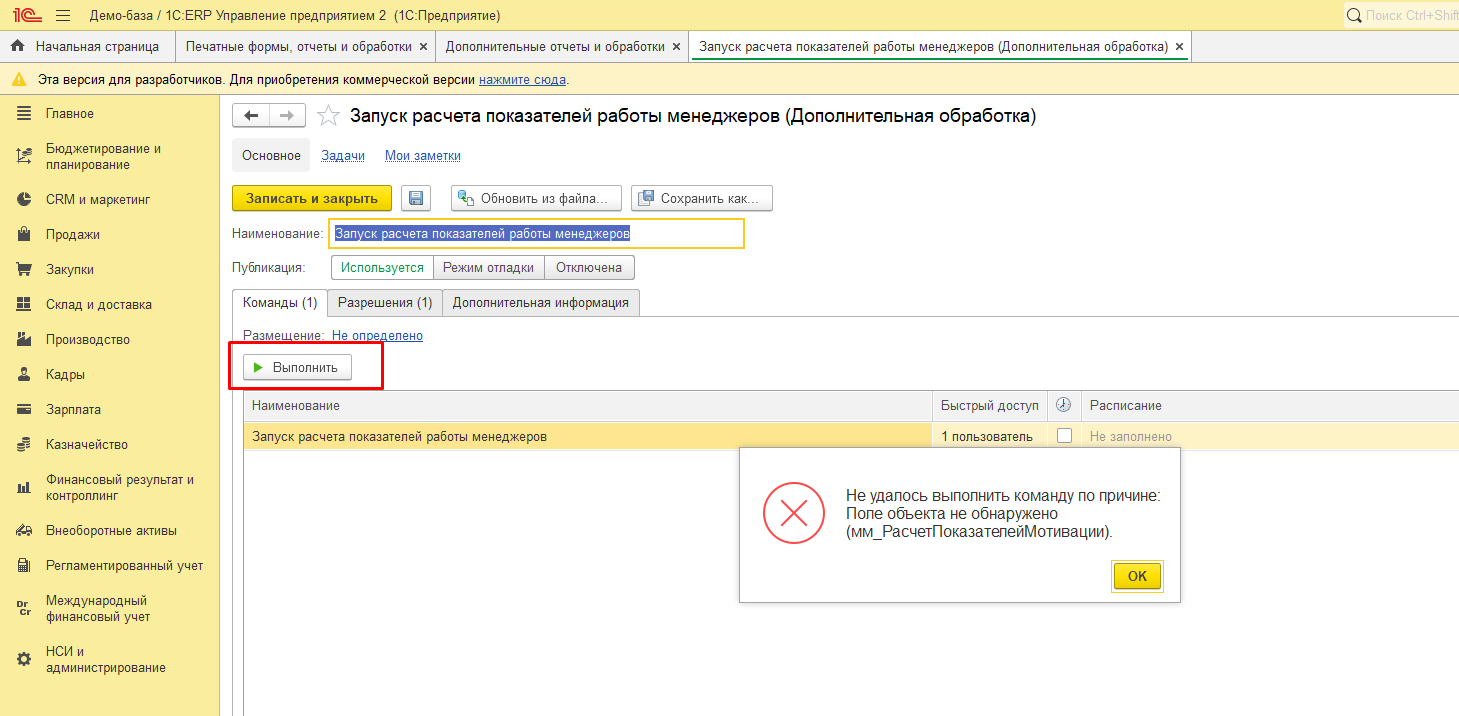Click the НСИ и администрирование gear icon

click(24, 659)
